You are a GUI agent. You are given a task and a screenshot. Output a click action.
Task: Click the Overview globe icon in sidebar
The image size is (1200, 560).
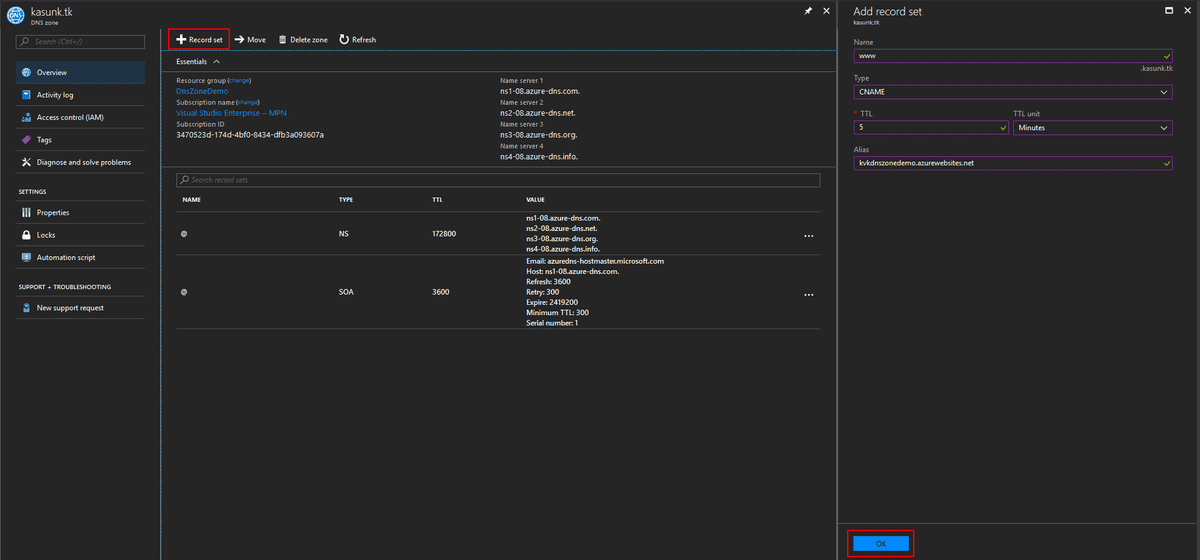point(26,73)
